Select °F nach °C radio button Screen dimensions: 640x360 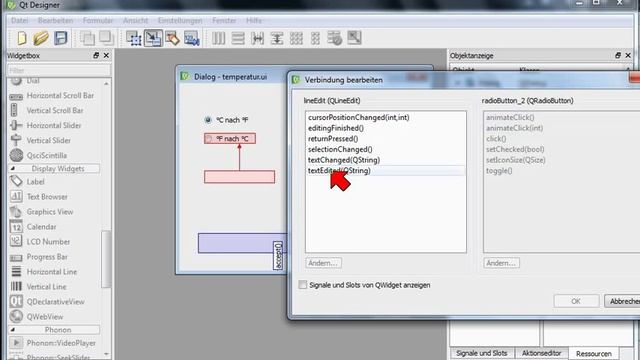click(x=230, y=139)
